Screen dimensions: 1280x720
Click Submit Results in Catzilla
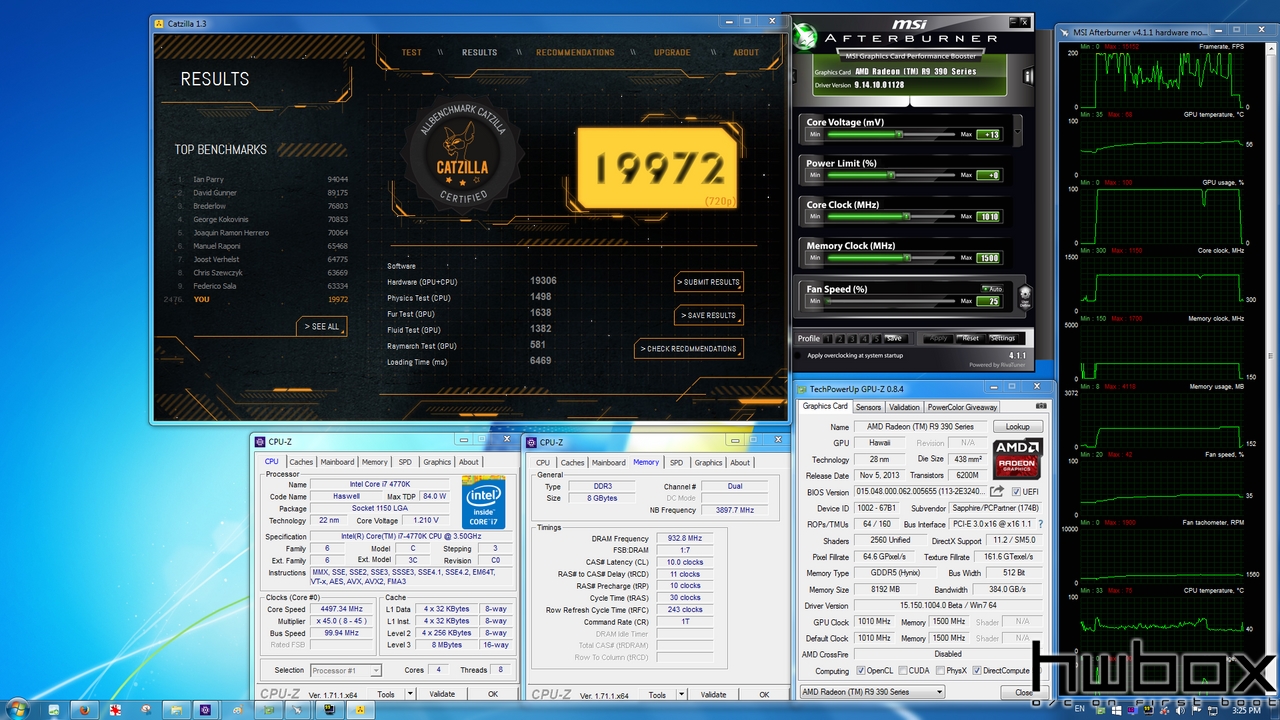tap(709, 282)
